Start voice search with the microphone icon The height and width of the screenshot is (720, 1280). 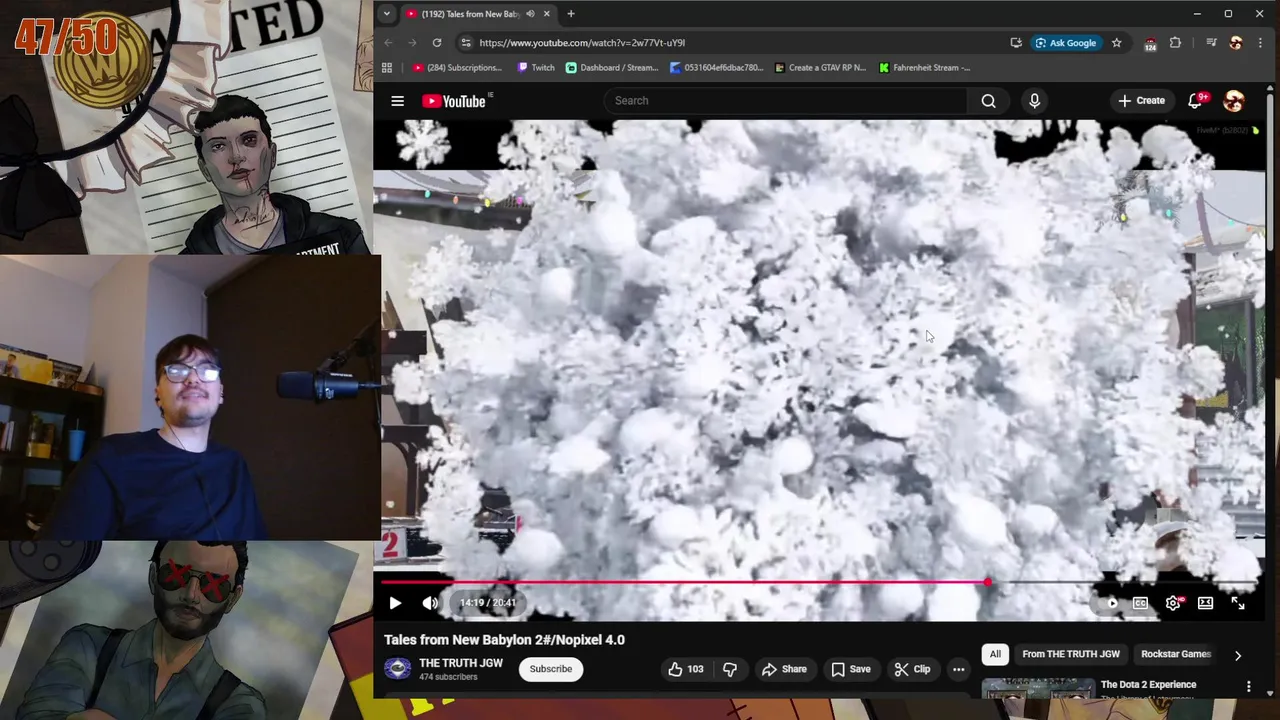pos(1034,100)
